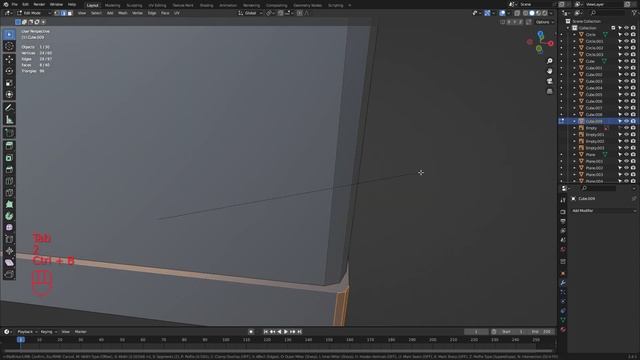Enable edge select mode

tap(63, 13)
